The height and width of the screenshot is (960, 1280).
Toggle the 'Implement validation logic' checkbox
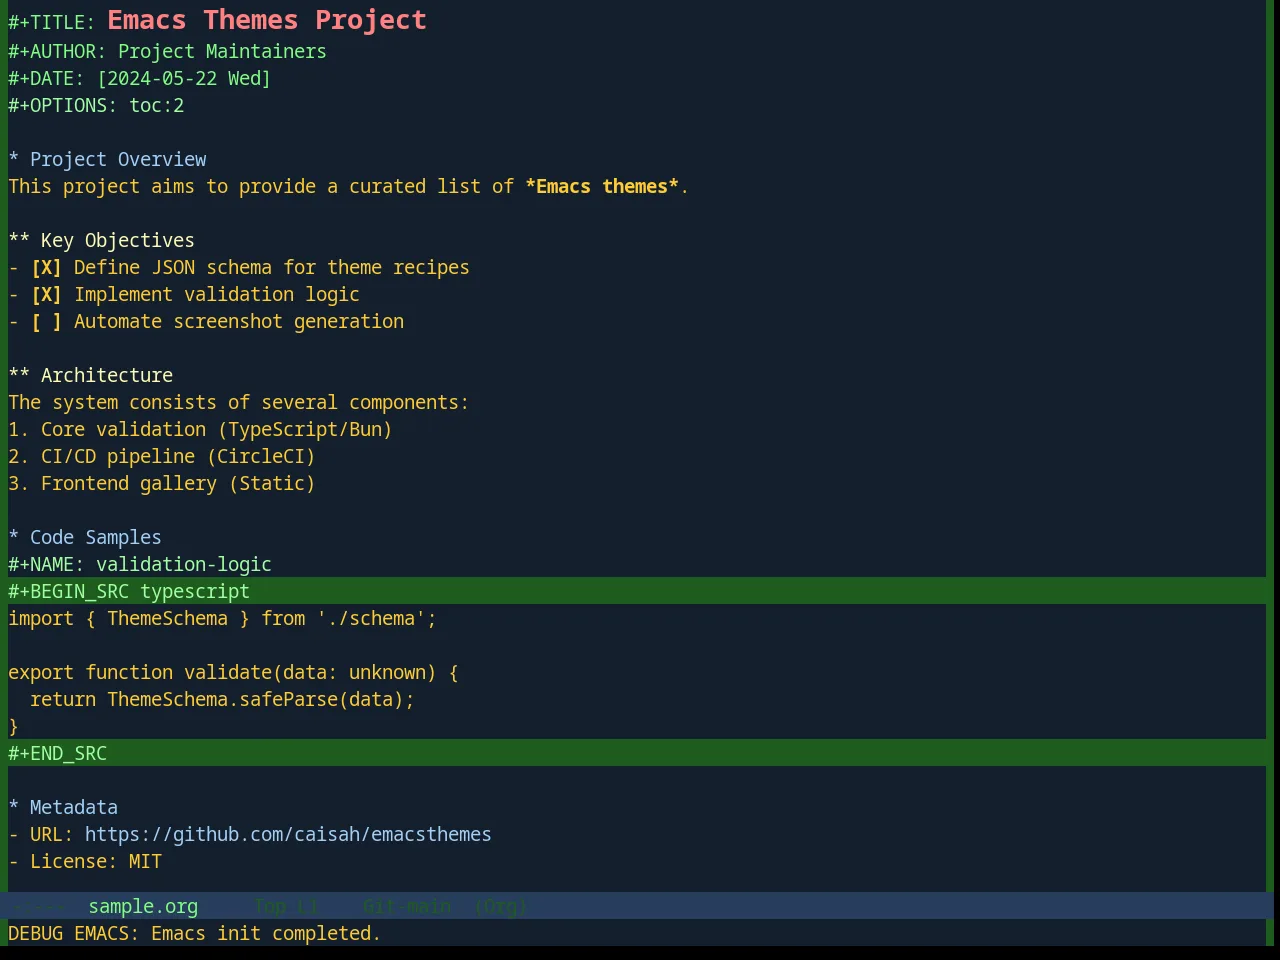click(x=46, y=295)
